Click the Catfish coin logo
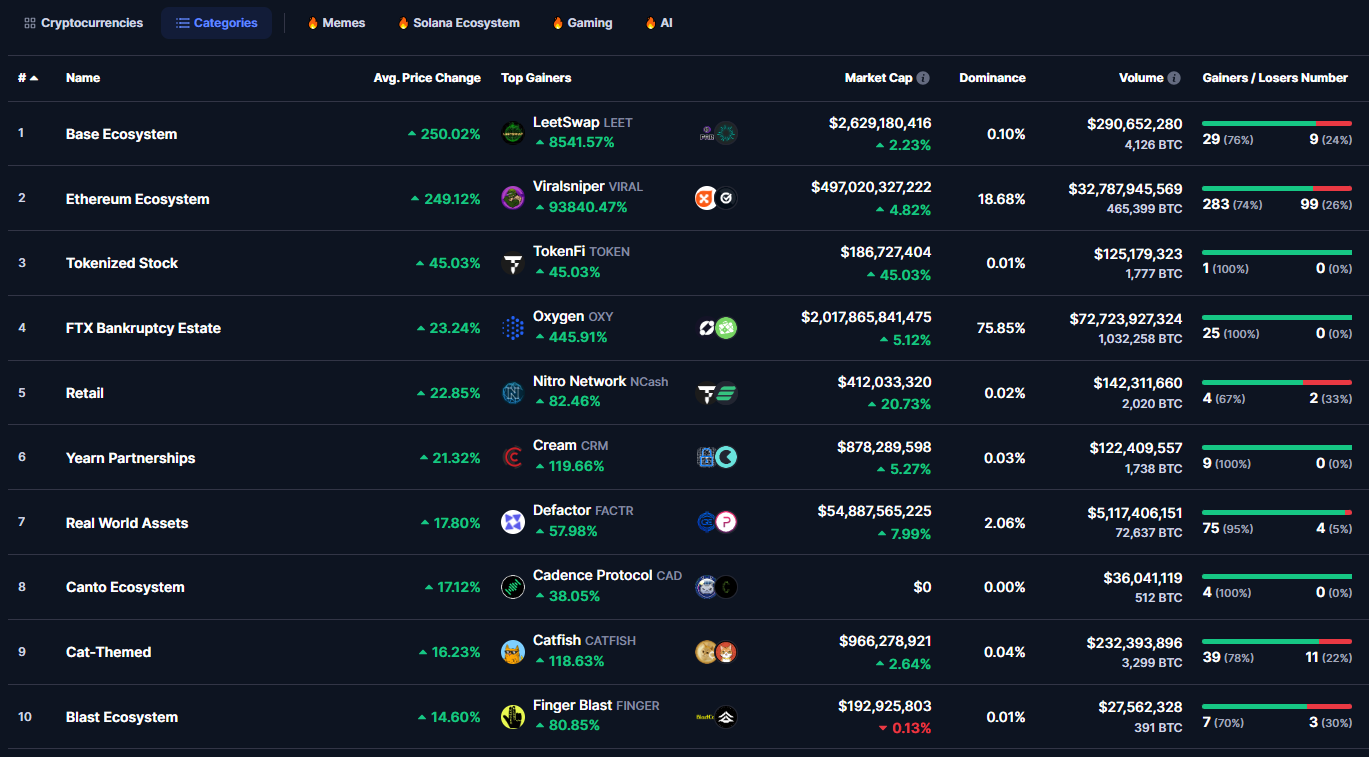Screen dimensions: 1369x757 [513, 652]
